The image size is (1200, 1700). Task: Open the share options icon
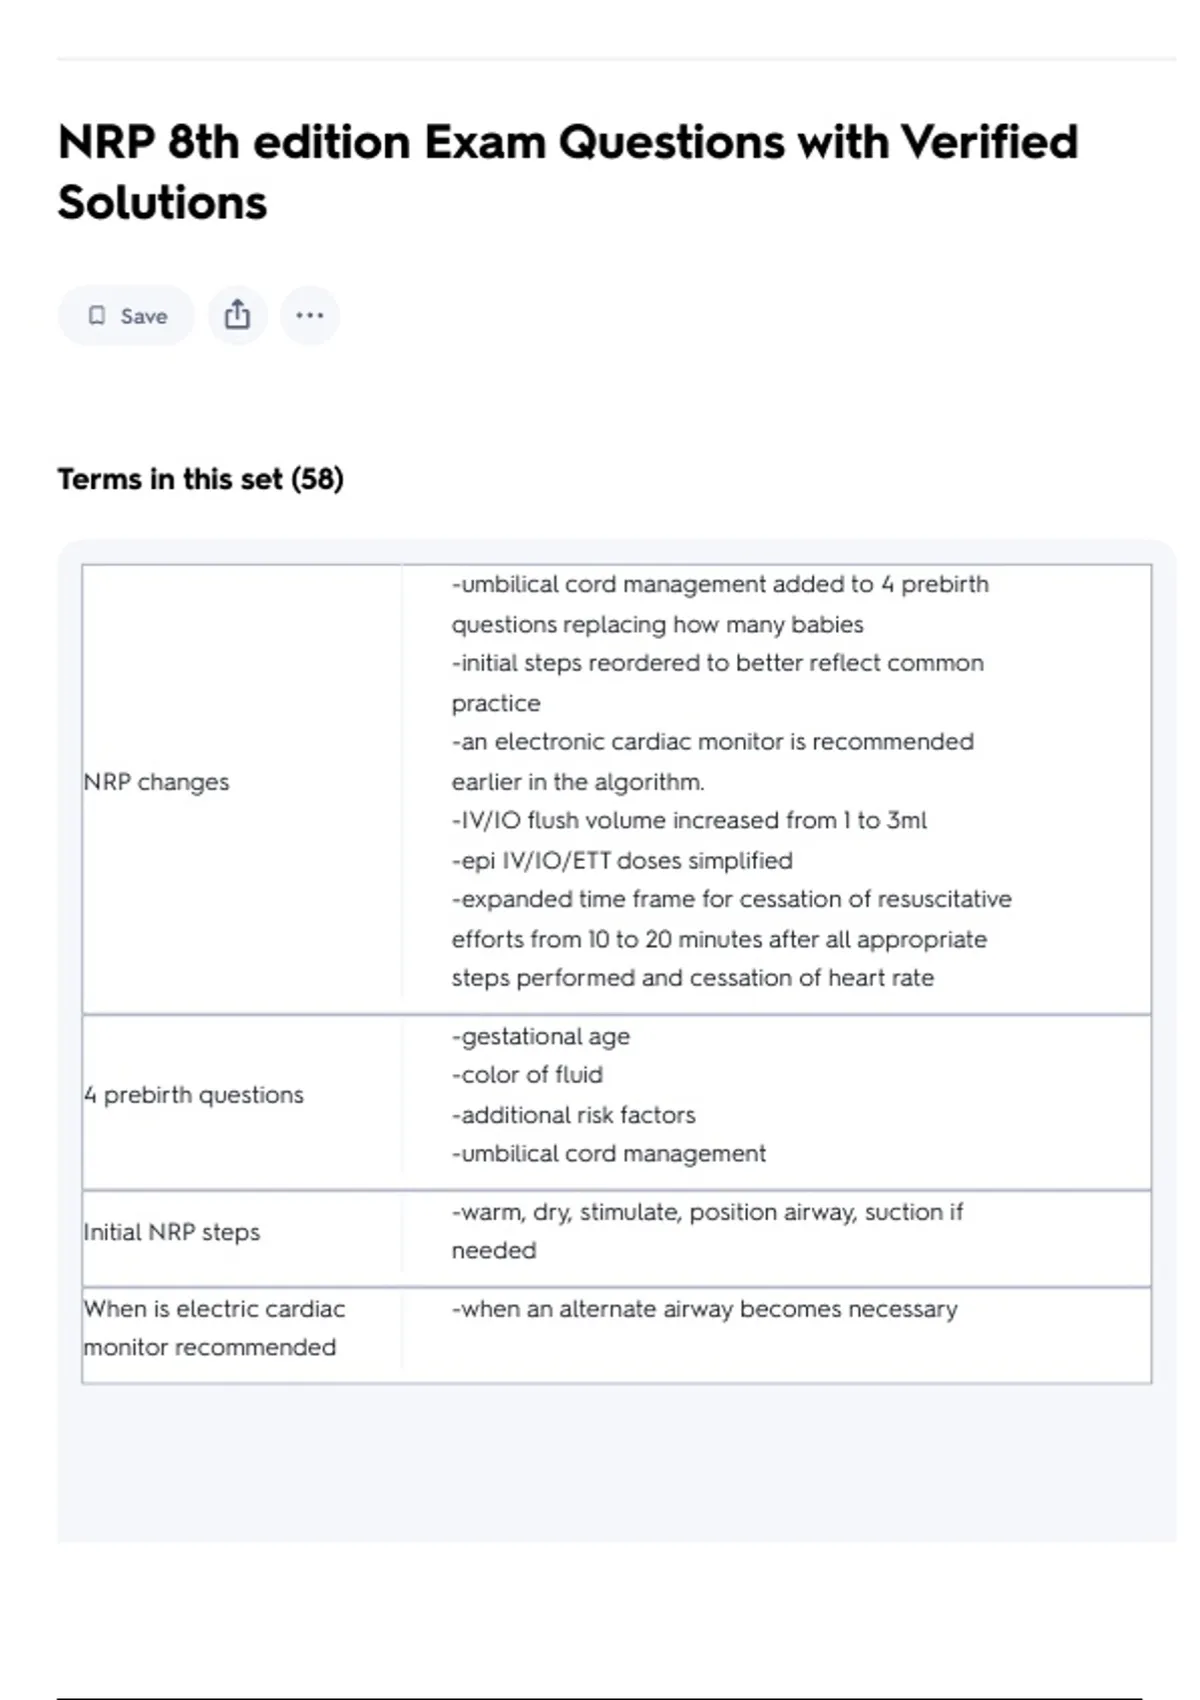tap(237, 316)
